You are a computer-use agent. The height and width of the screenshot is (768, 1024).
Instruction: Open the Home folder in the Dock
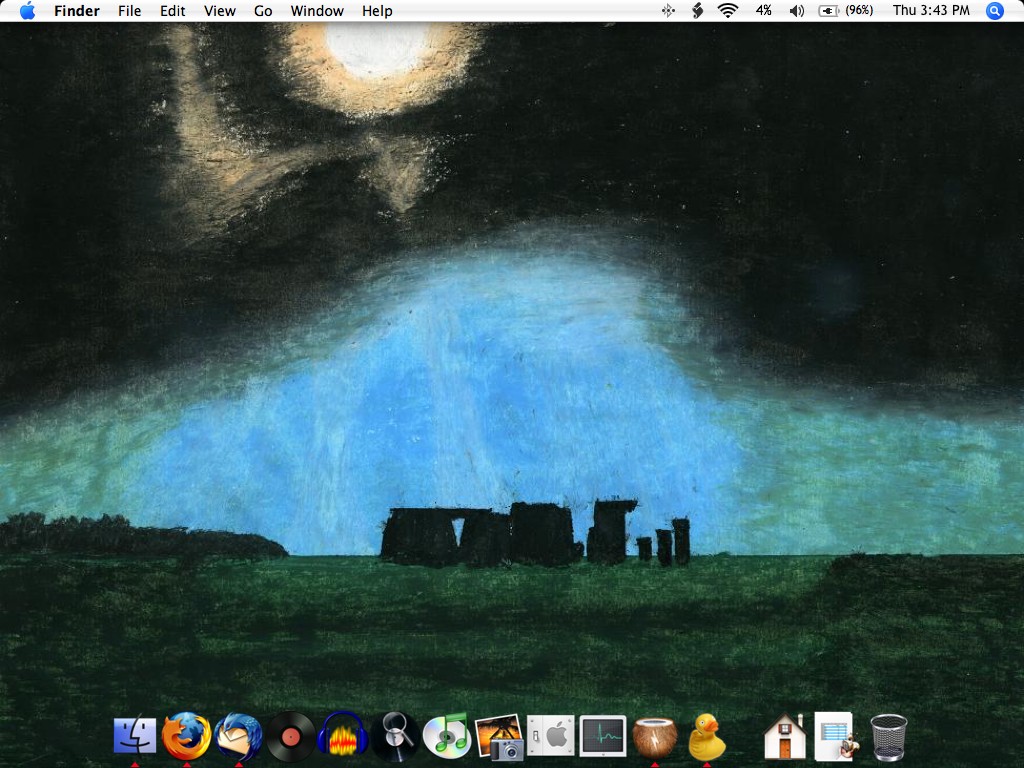click(x=785, y=737)
